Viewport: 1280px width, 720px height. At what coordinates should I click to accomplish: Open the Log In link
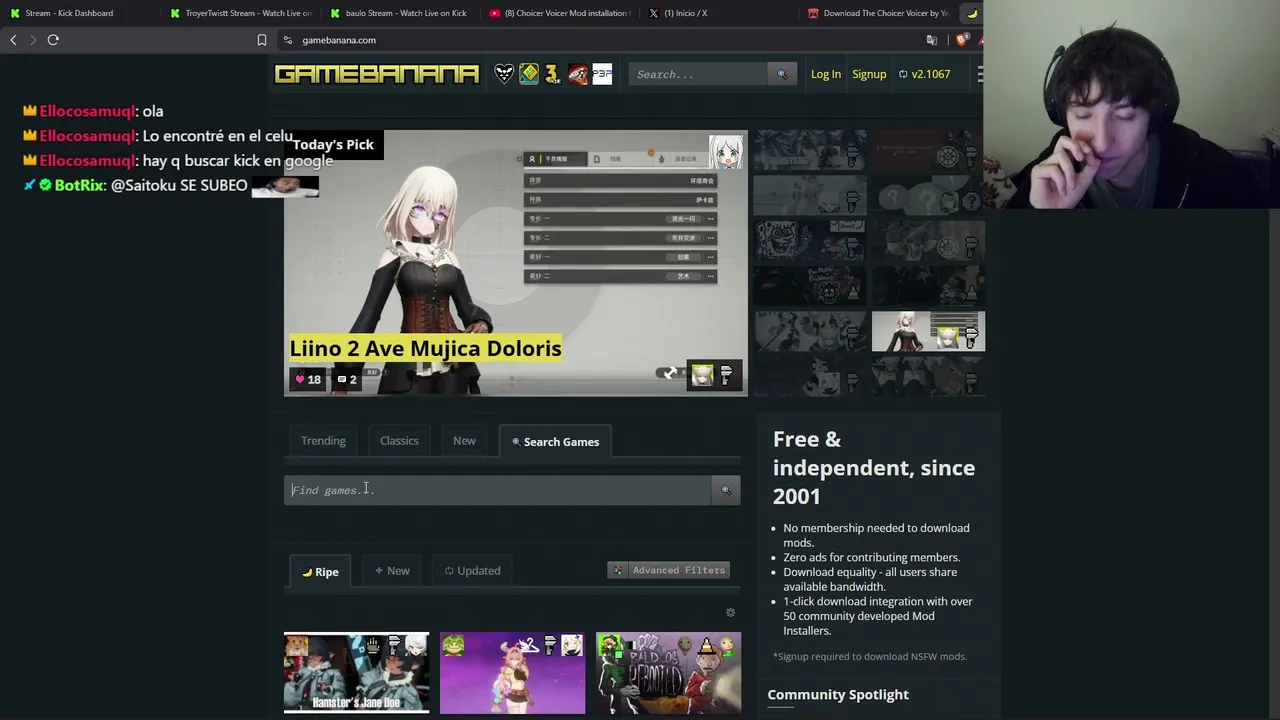tap(826, 74)
